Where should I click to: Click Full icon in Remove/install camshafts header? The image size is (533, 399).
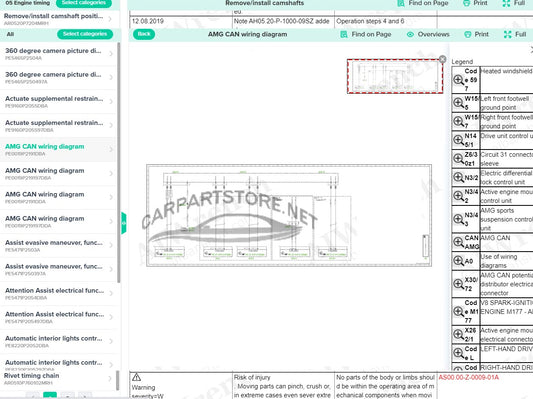[x=506, y=3]
